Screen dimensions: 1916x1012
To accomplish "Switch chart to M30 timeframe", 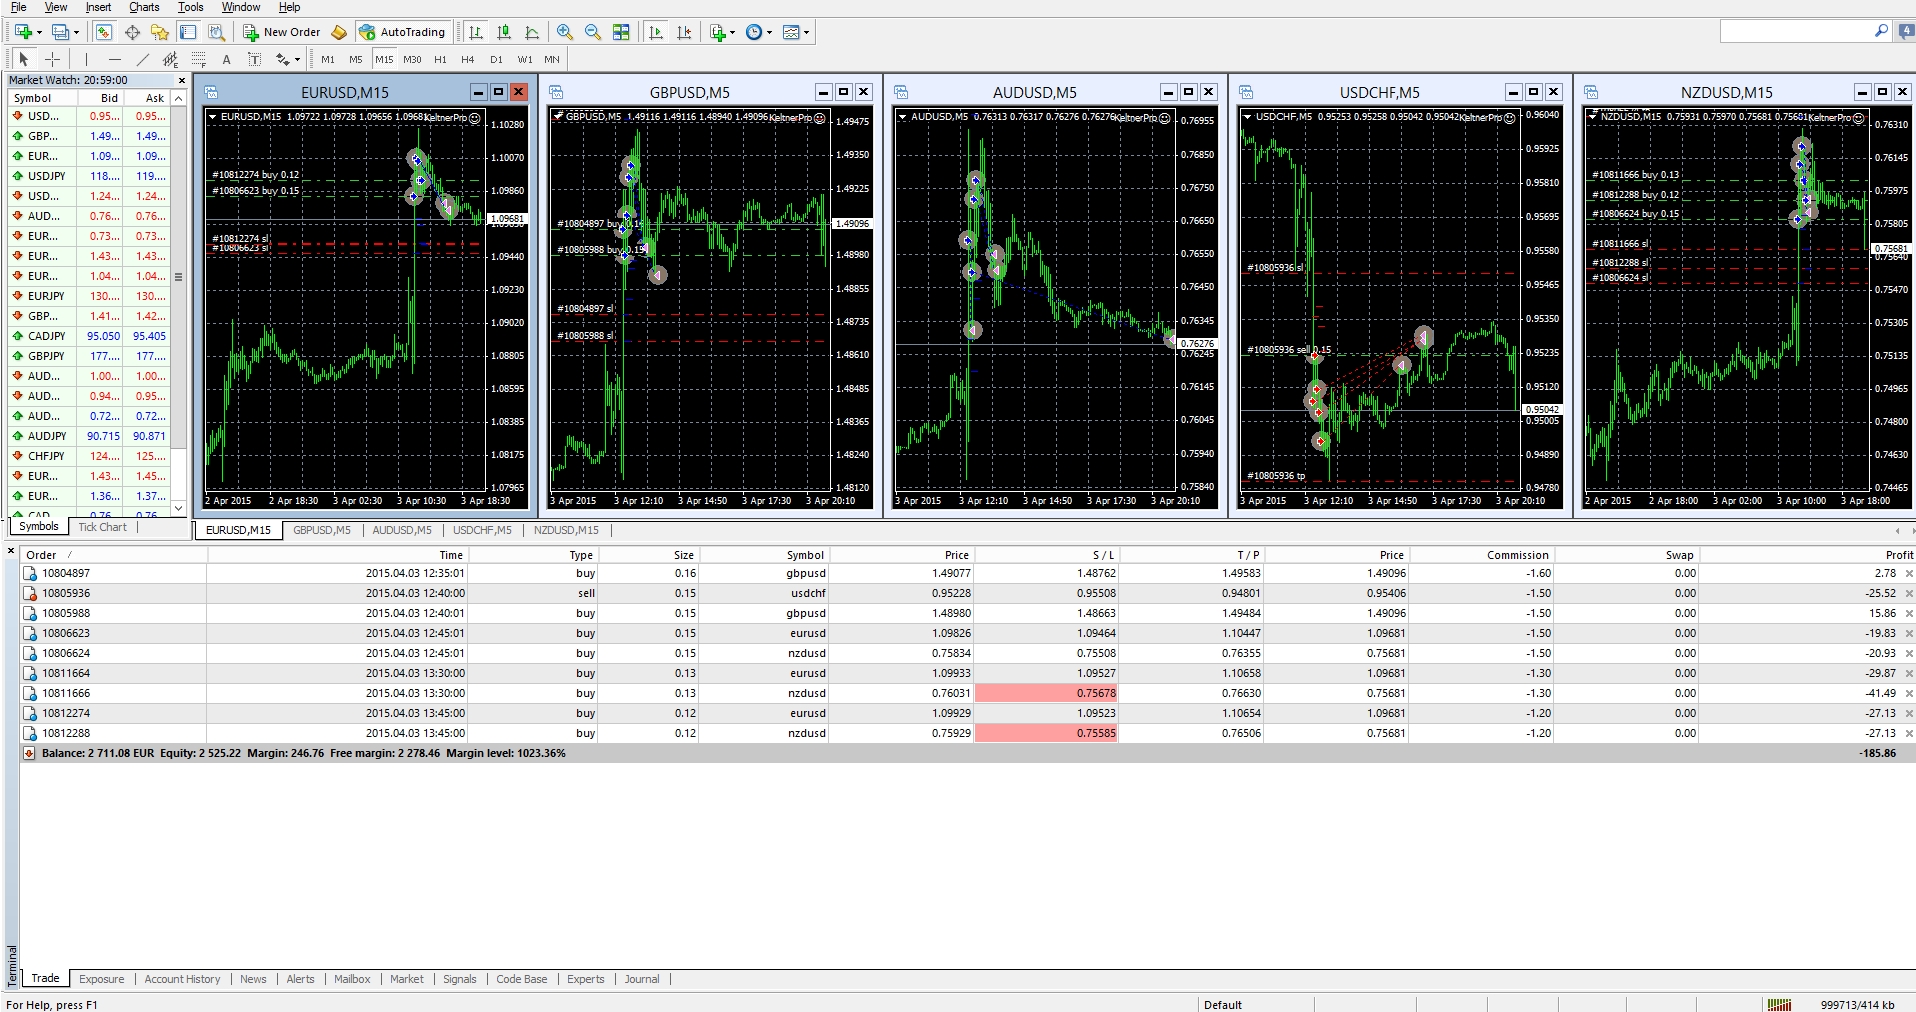I will click(x=412, y=59).
